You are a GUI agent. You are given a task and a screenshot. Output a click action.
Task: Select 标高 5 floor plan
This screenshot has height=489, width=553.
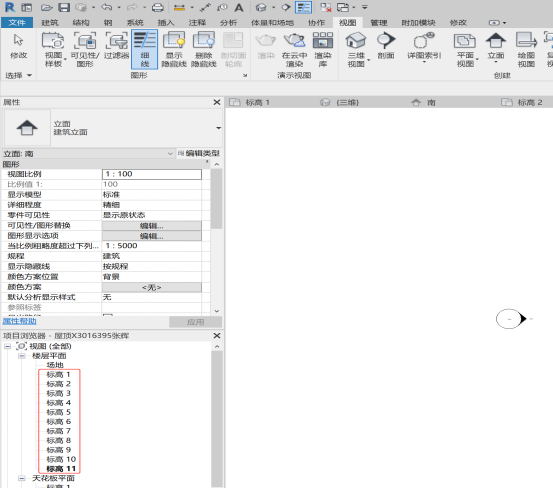pyautogui.click(x=59, y=412)
